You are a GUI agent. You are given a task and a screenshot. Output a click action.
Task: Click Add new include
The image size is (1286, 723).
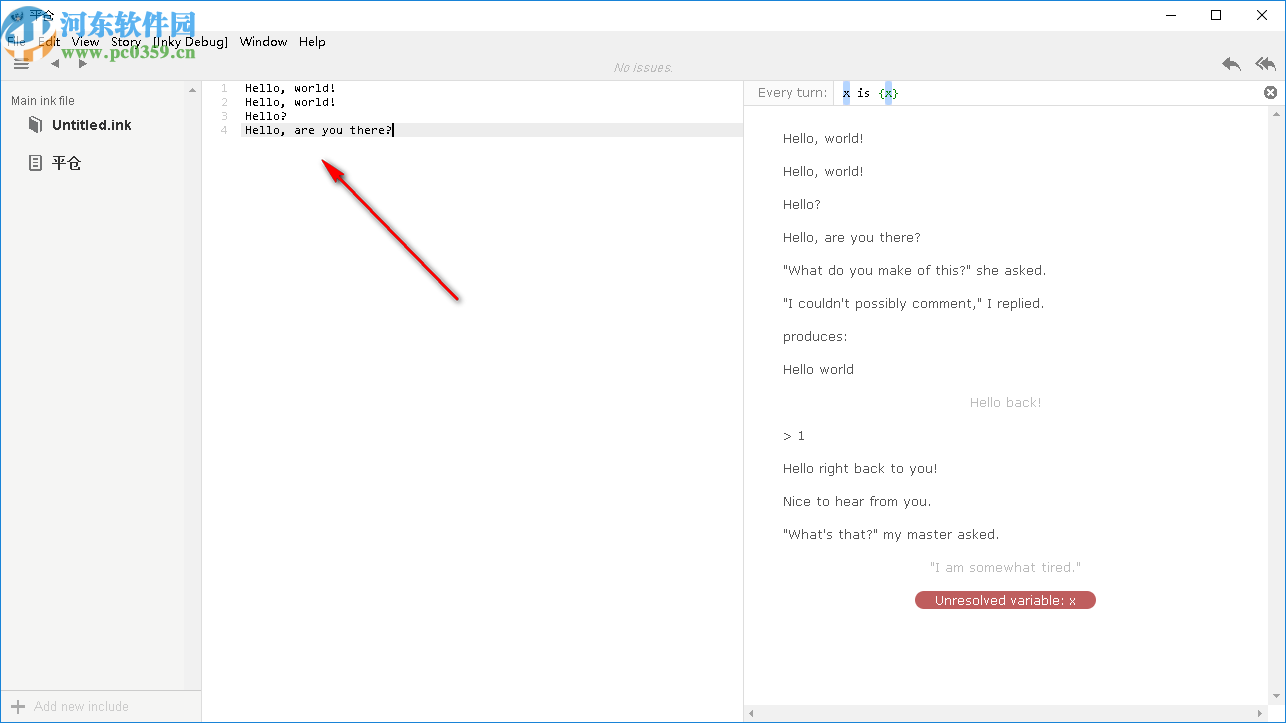[81, 706]
